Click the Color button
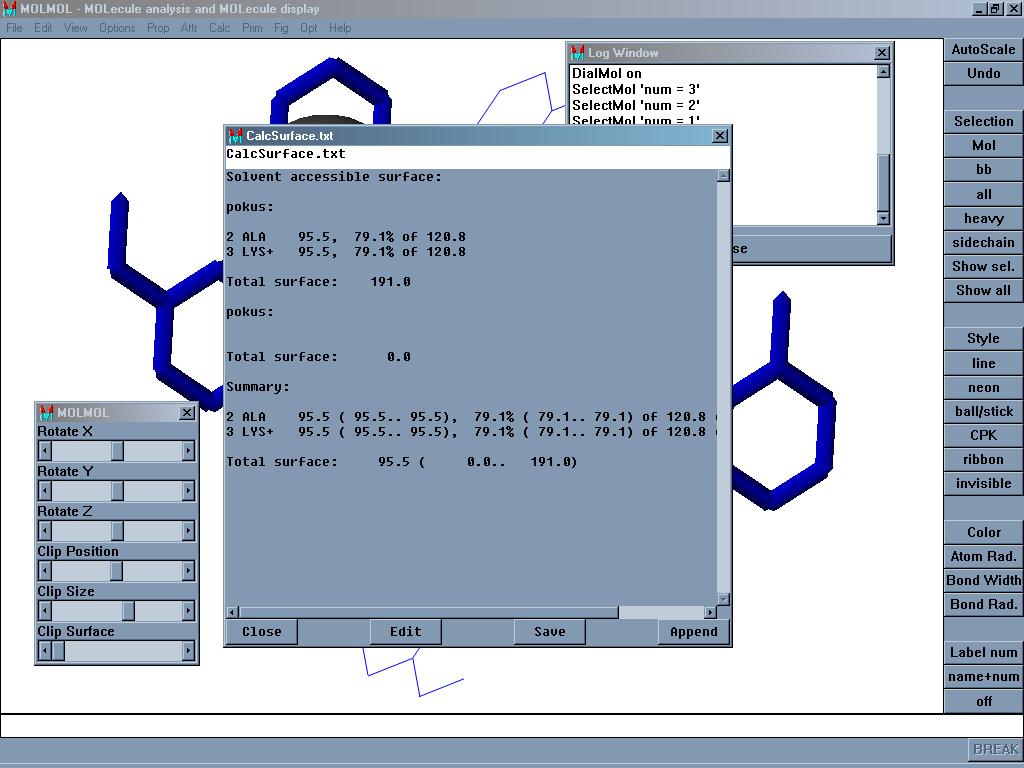The image size is (1024, 768). pos(983,532)
